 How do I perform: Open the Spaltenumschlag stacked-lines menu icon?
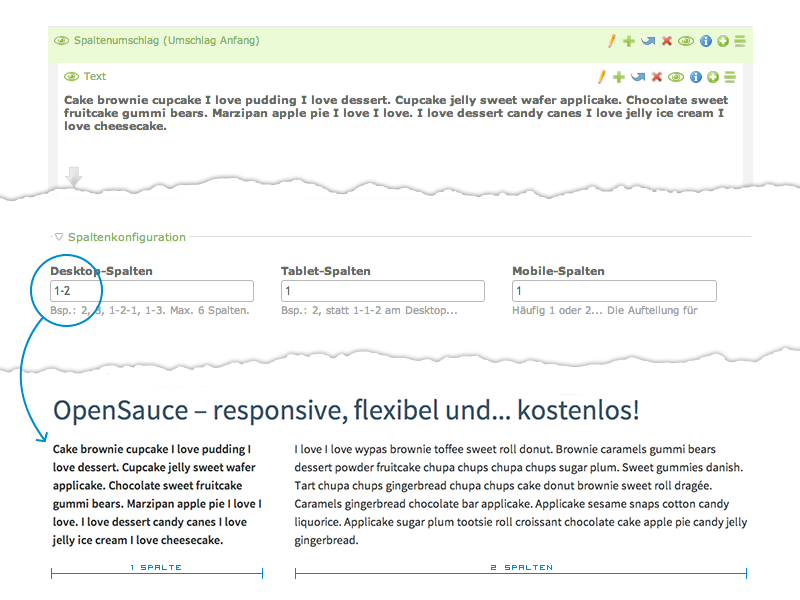tap(740, 41)
